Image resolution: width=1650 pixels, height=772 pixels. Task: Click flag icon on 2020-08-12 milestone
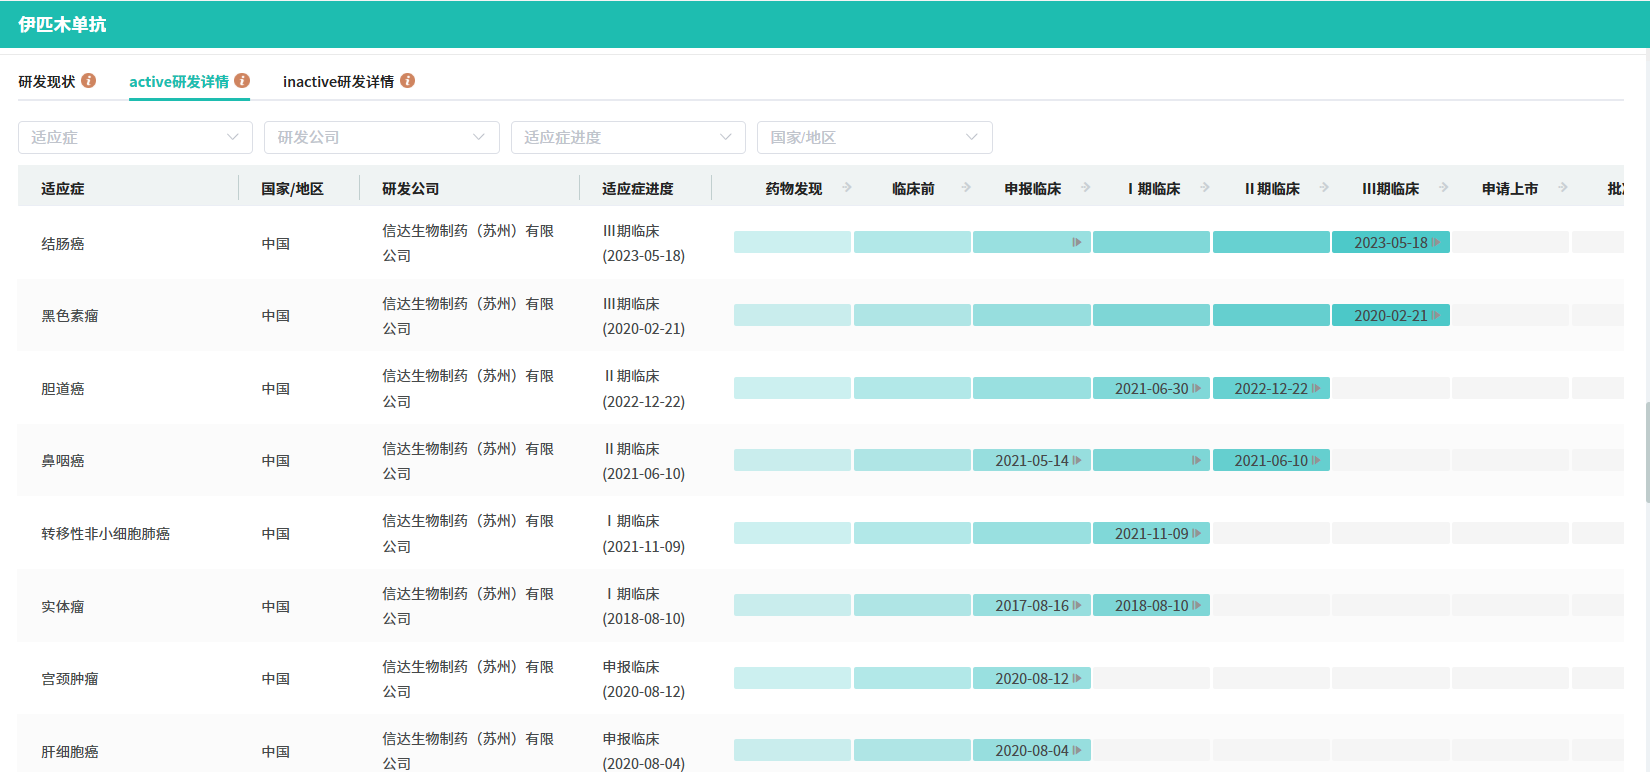coord(1077,679)
